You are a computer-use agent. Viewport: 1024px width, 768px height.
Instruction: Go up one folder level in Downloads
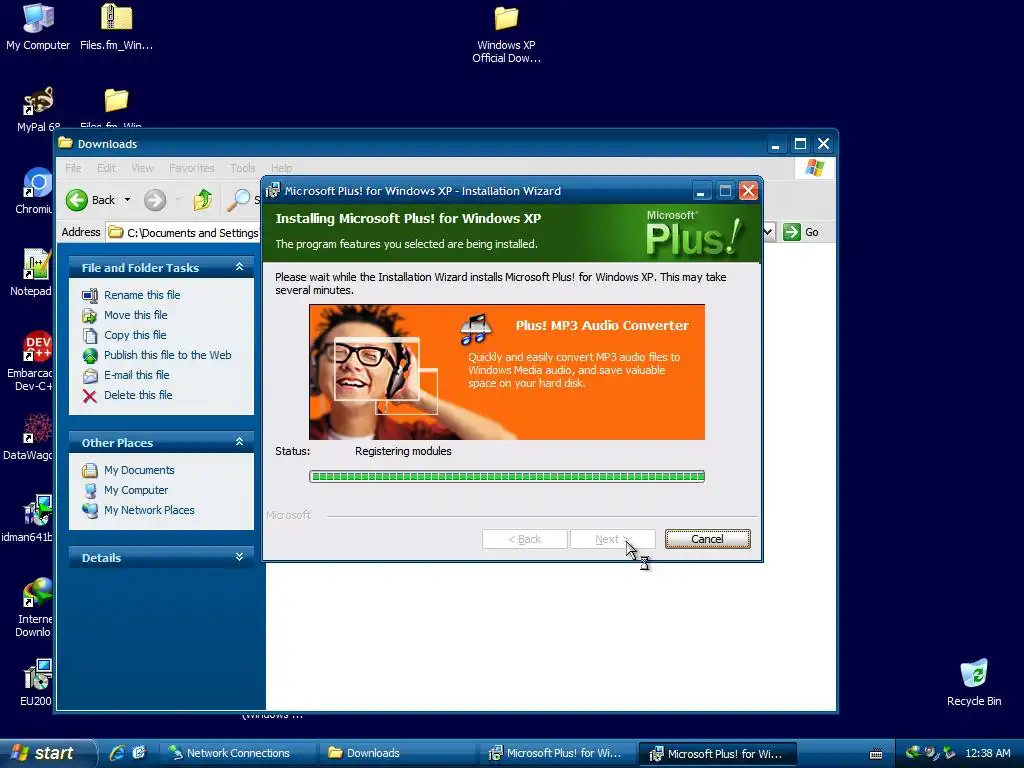coord(202,200)
